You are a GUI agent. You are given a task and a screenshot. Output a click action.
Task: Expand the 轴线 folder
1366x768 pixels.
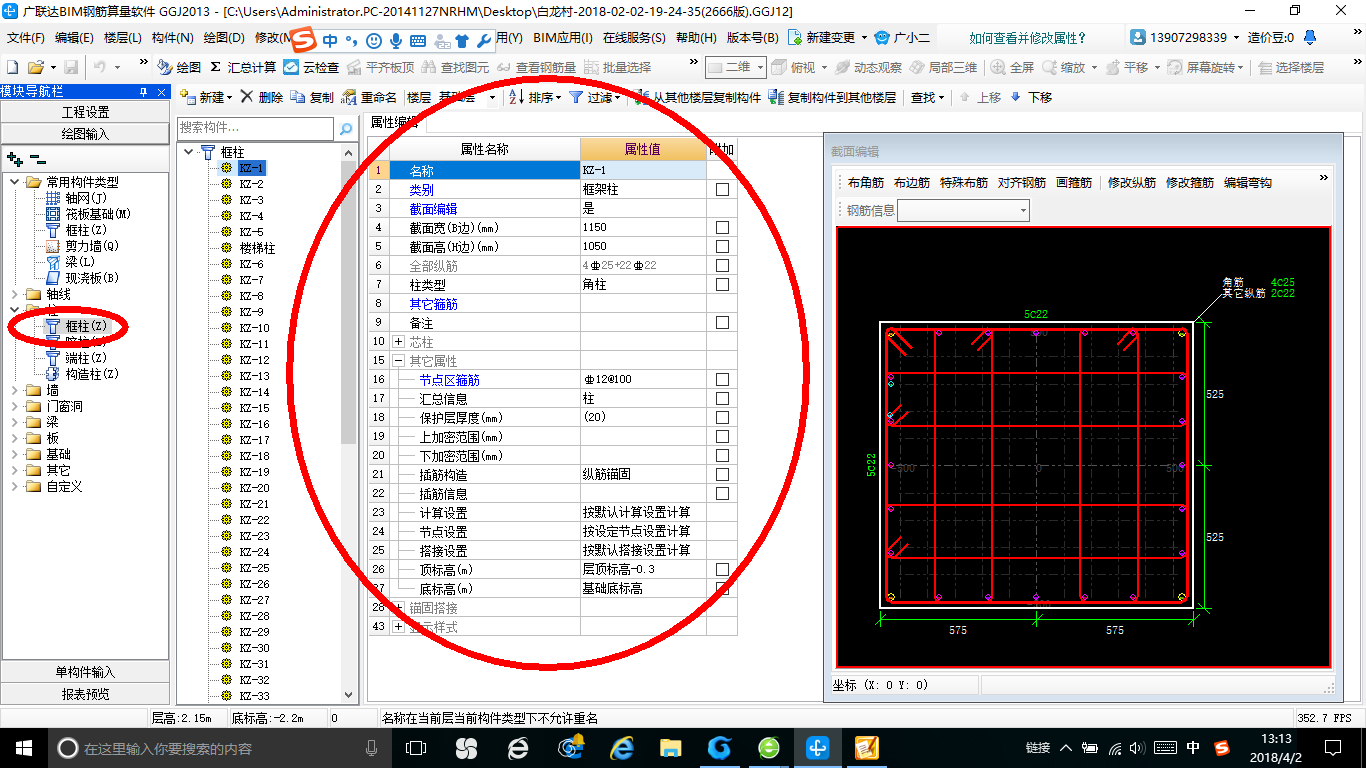(x=15, y=294)
